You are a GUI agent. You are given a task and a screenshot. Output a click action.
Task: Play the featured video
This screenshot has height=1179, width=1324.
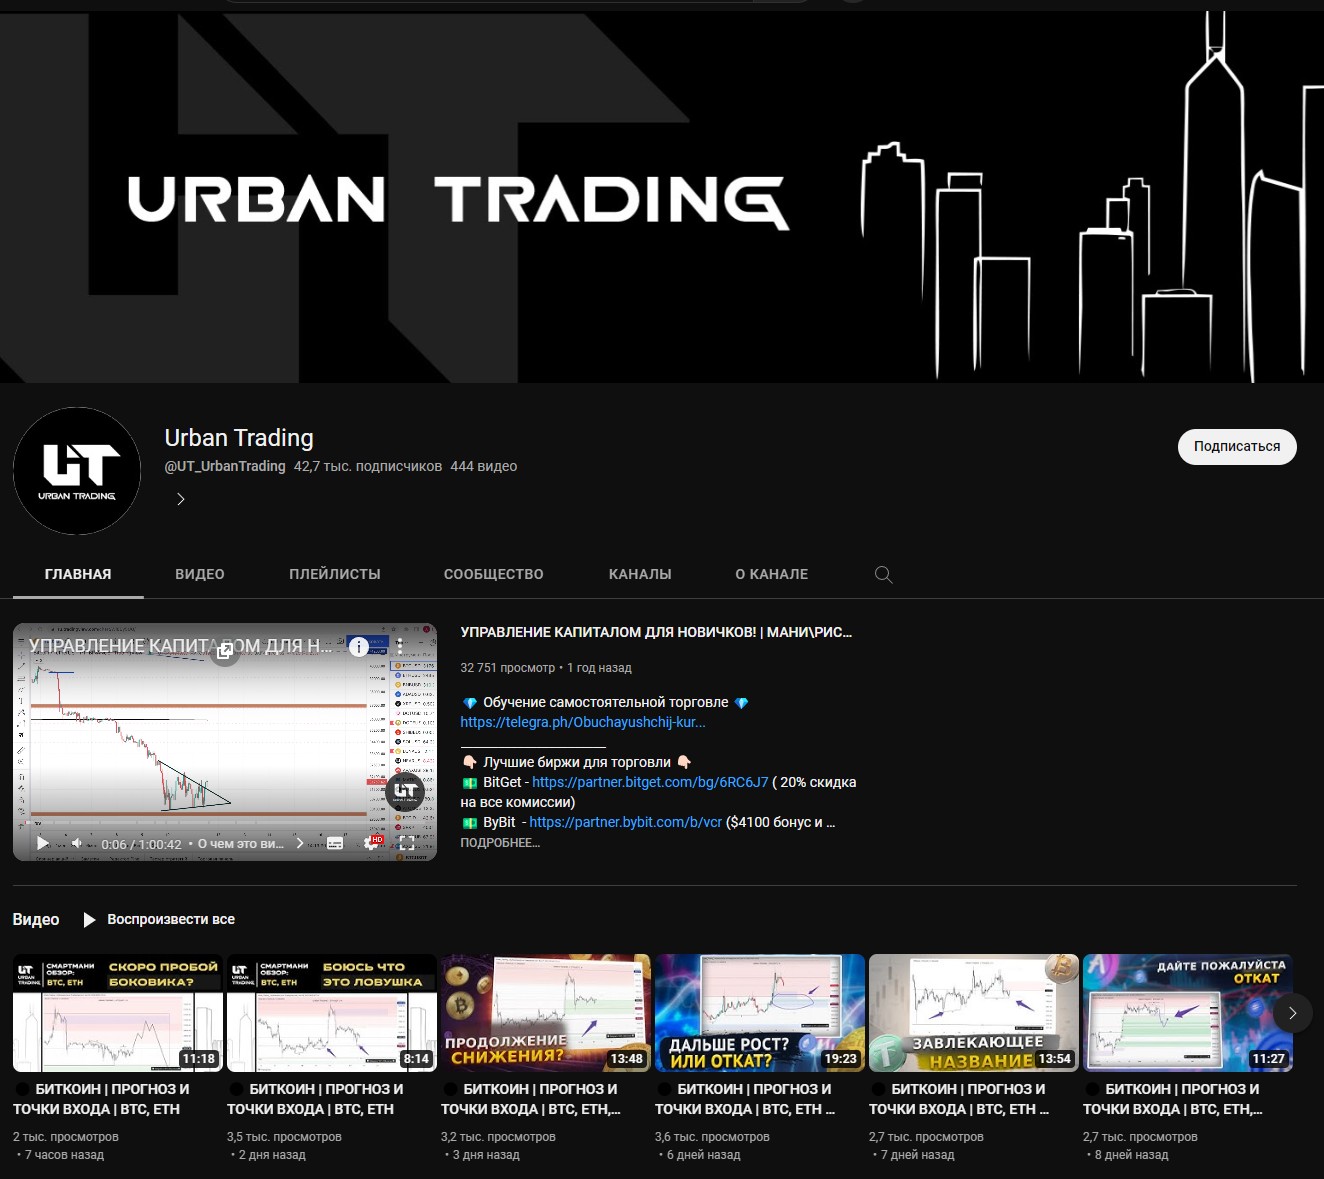coord(43,843)
